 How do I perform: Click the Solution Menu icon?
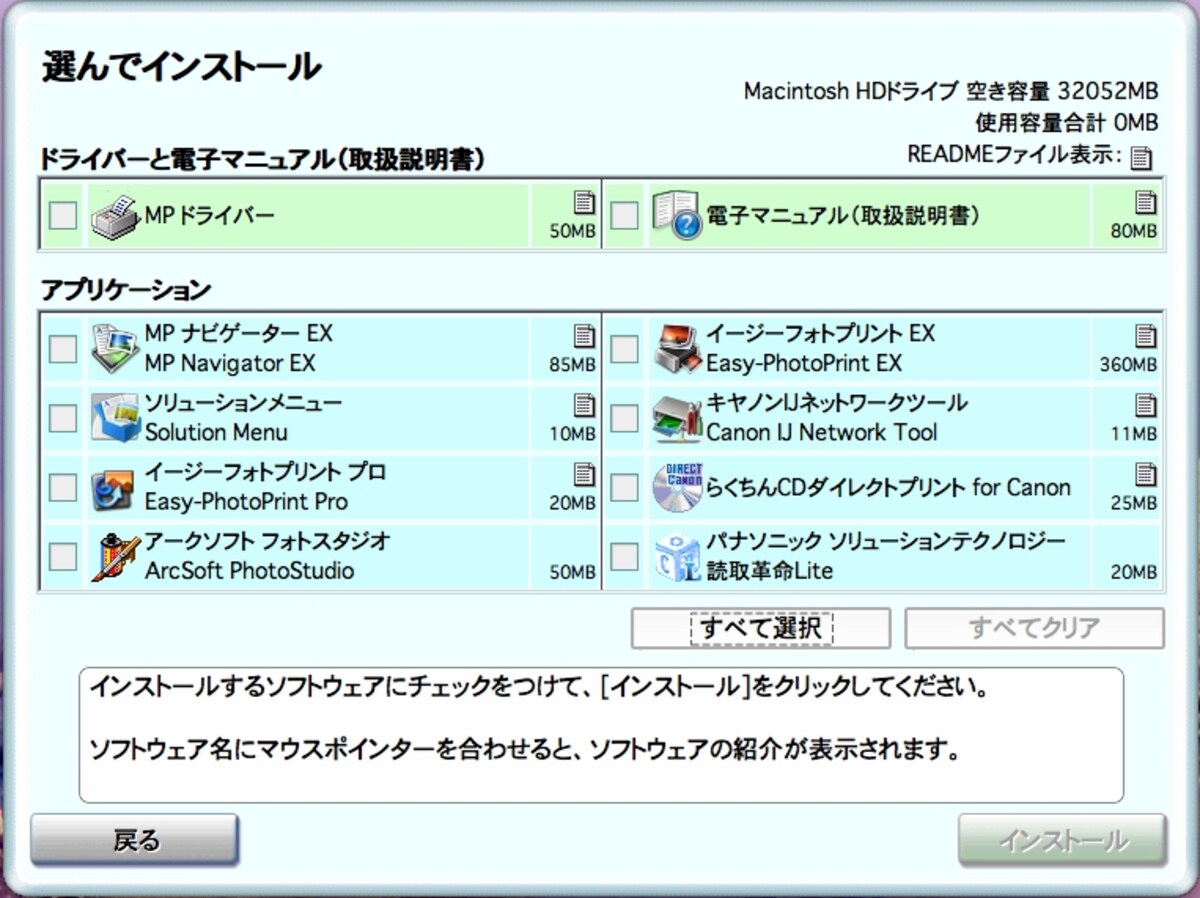[x=115, y=417]
